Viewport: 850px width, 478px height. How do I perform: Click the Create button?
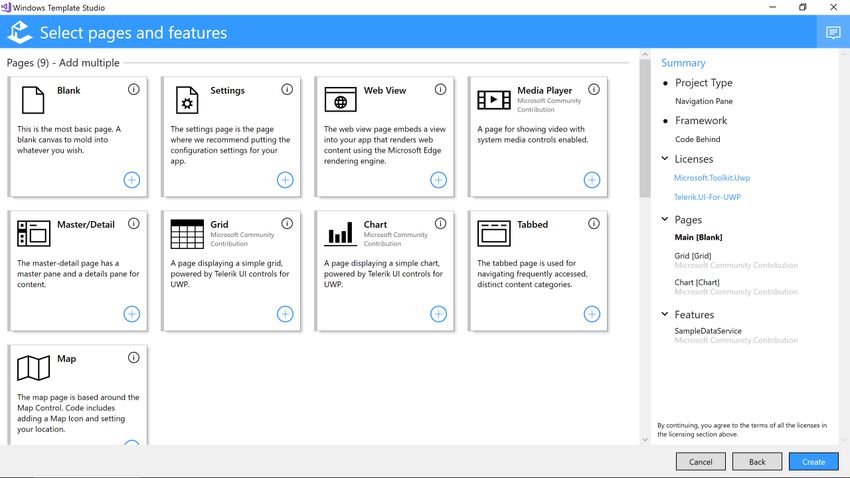click(813, 462)
